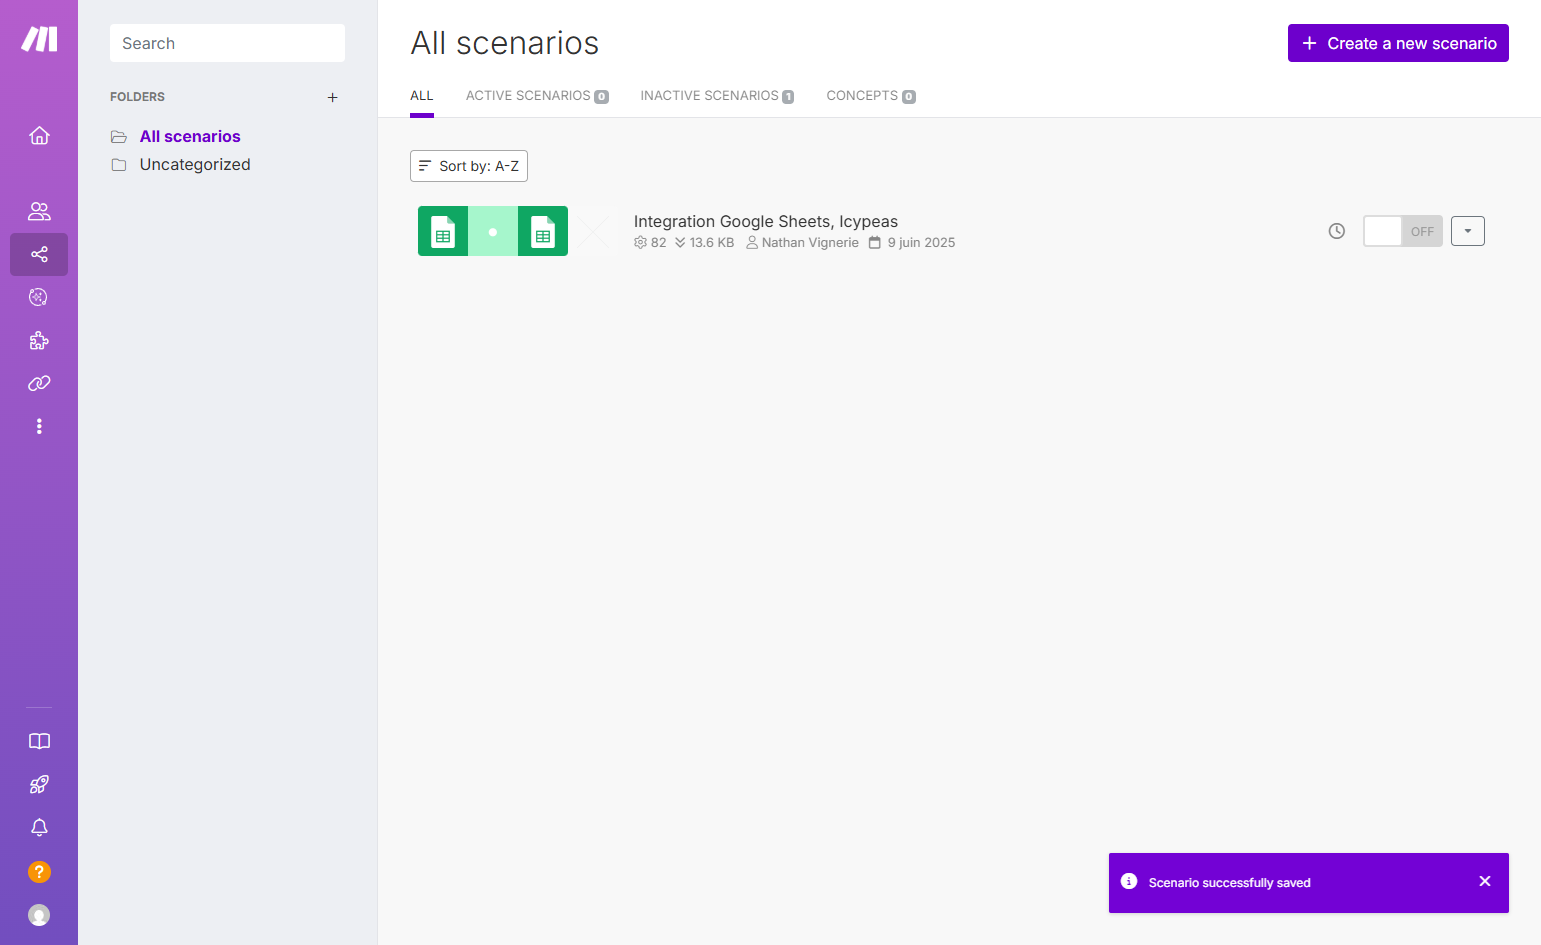Image resolution: width=1541 pixels, height=945 pixels.
Task: Add a new folder with plus icon
Action: (x=333, y=97)
